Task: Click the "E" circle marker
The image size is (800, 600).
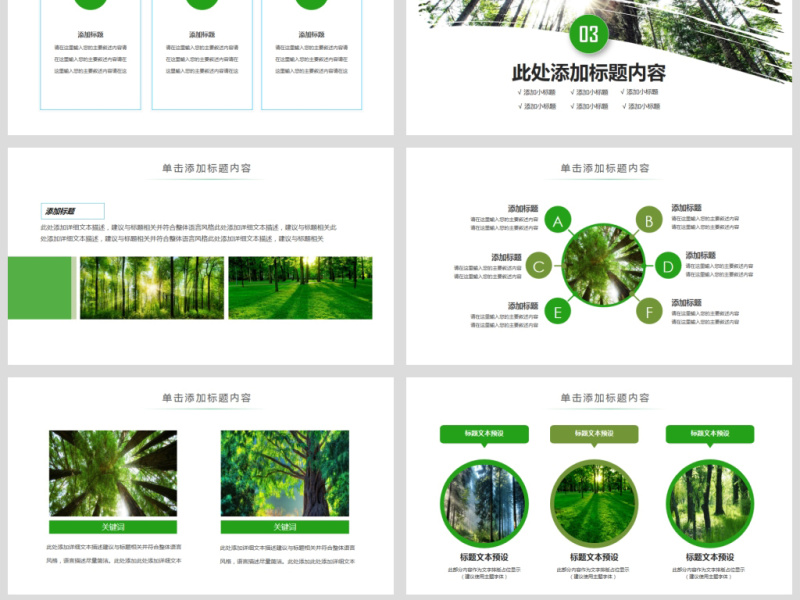Action: click(559, 309)
